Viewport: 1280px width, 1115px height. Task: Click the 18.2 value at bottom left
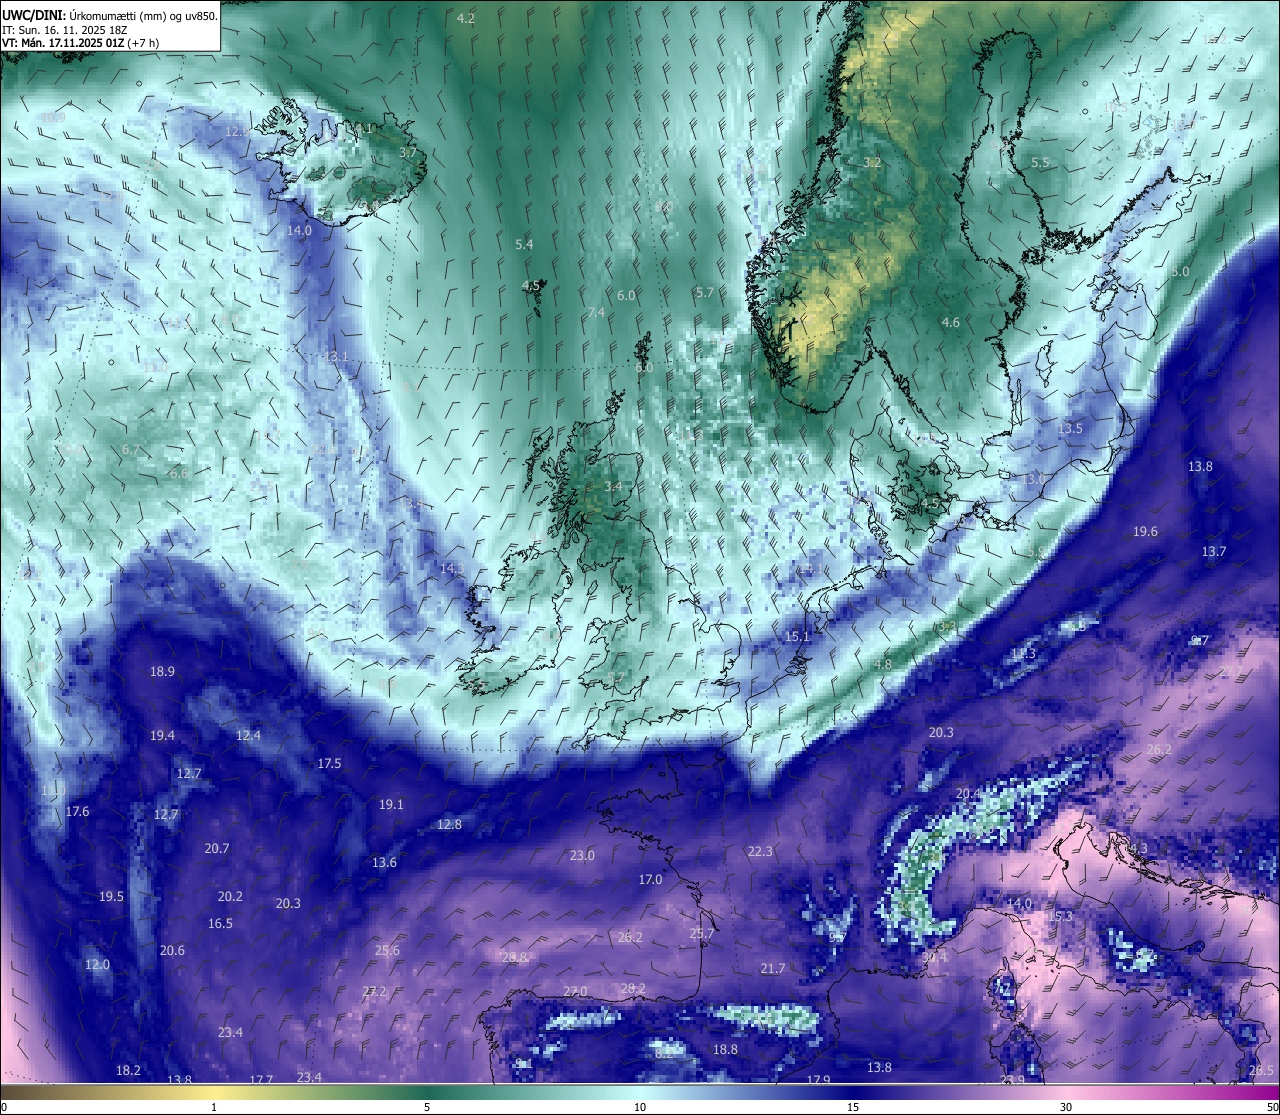pos(128,1071)
